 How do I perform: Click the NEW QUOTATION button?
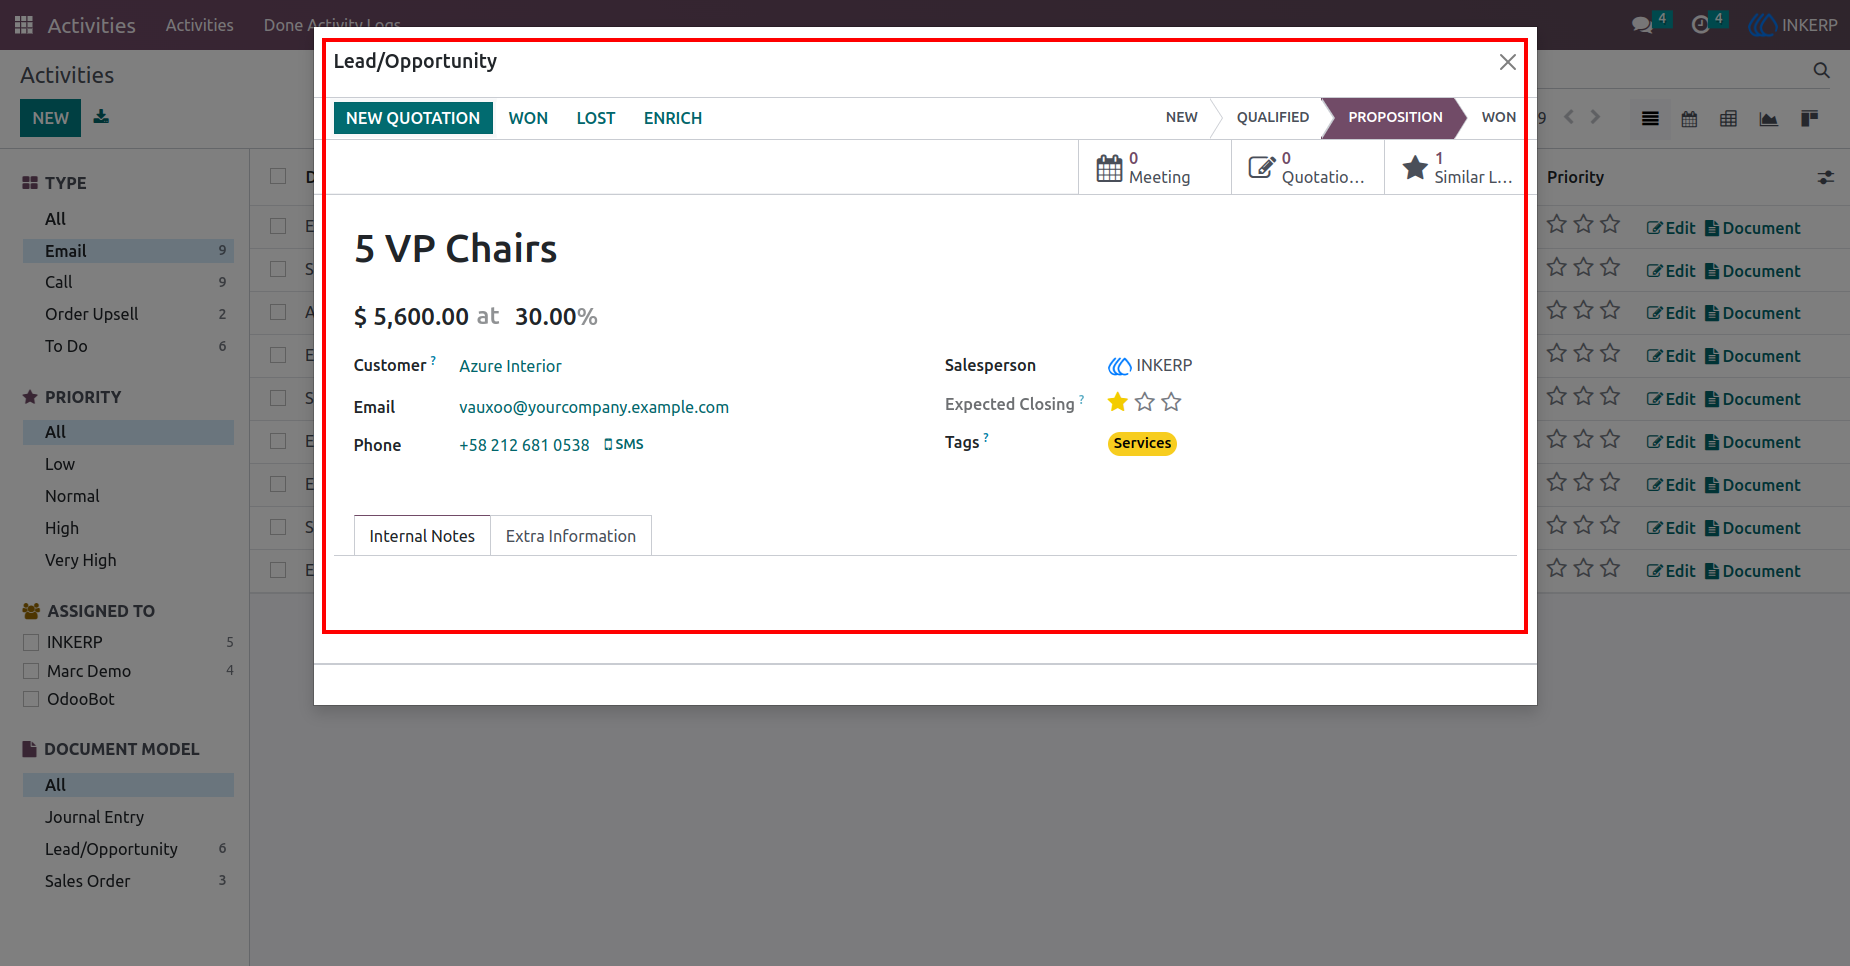pyautogui.click(x=413, y=118)
